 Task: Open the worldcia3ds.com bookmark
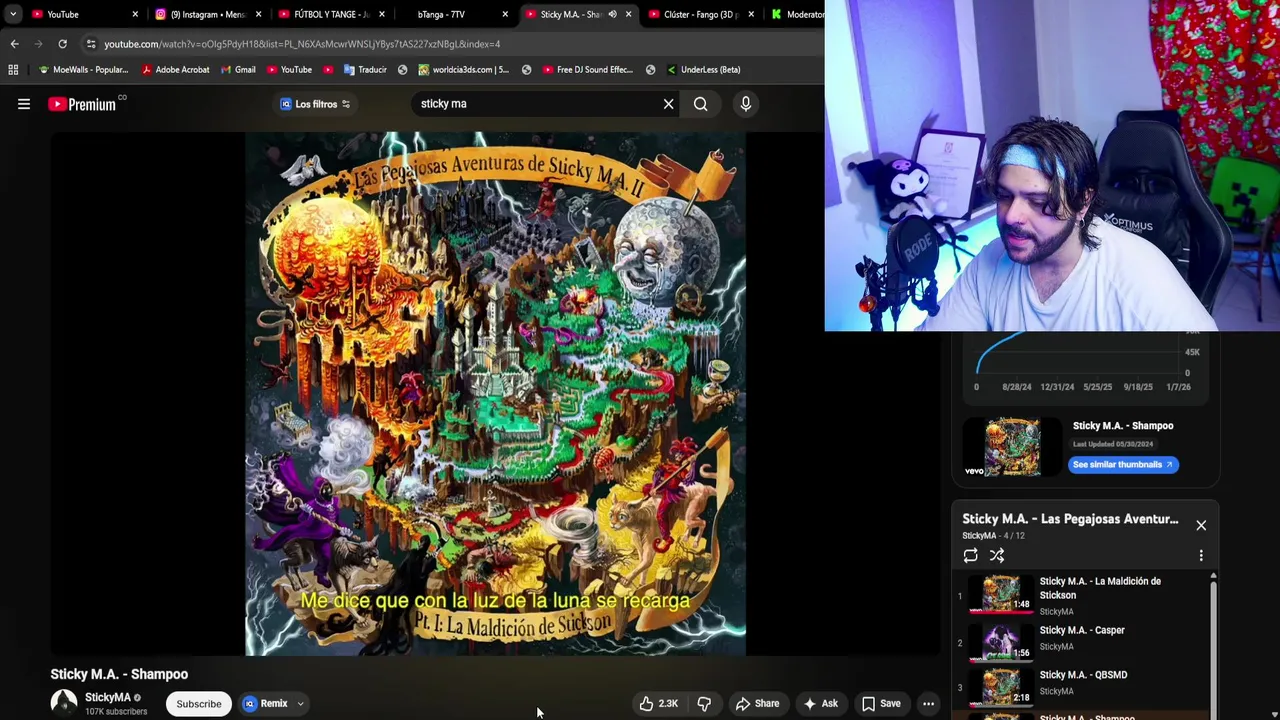click(x=463, y=70)
